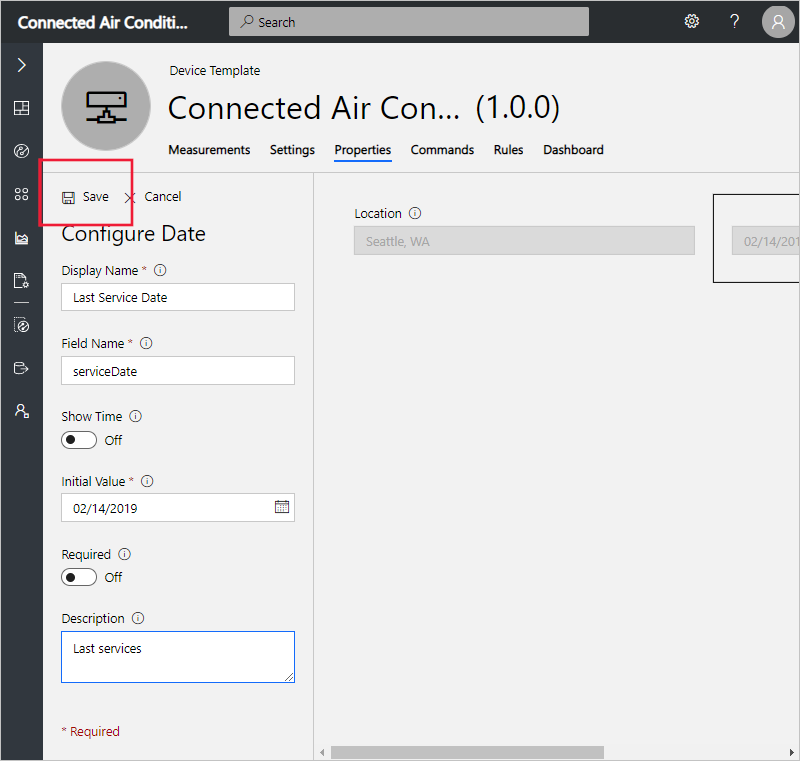
Task: Edit the serviceDate Field Name input
Action: [178, 371]
